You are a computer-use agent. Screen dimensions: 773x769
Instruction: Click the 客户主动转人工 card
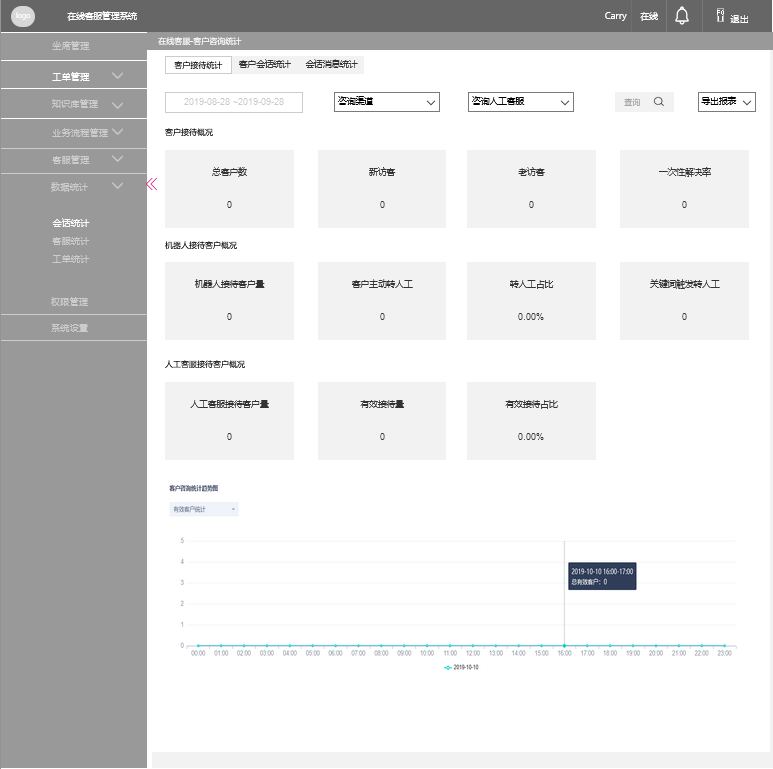point(382,301)
